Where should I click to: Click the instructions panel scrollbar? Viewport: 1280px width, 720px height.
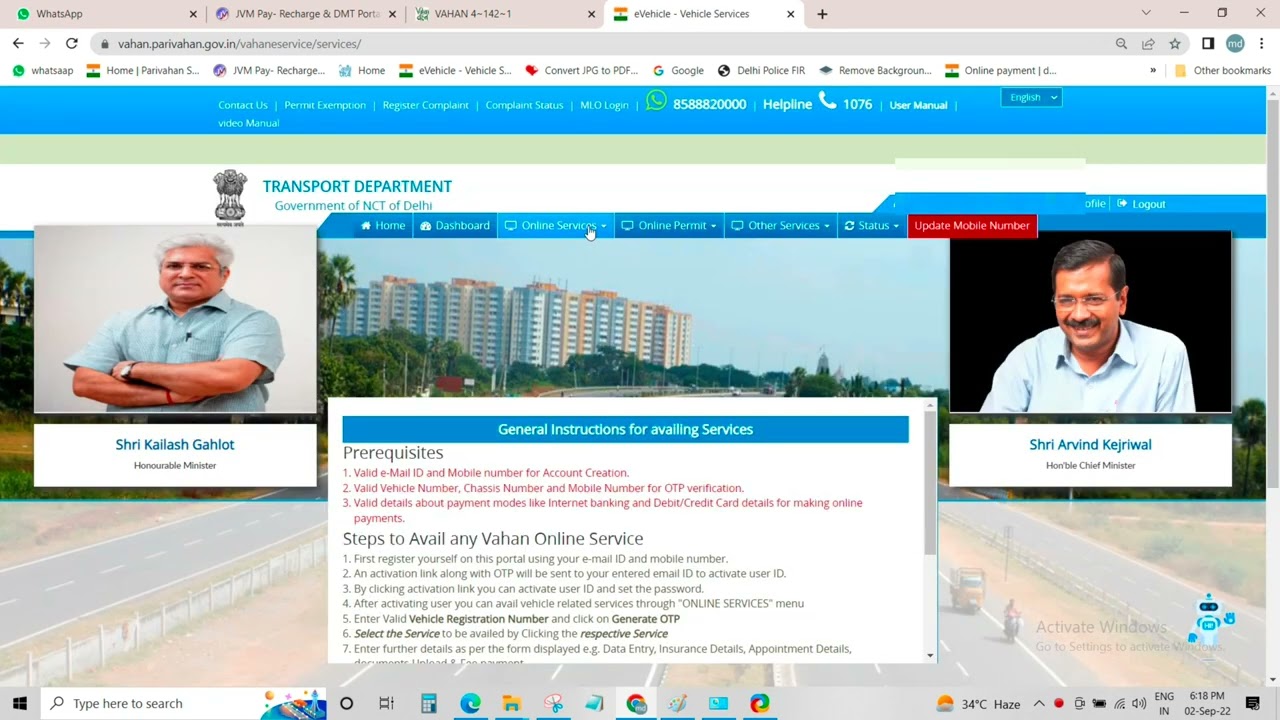(930, 483)
